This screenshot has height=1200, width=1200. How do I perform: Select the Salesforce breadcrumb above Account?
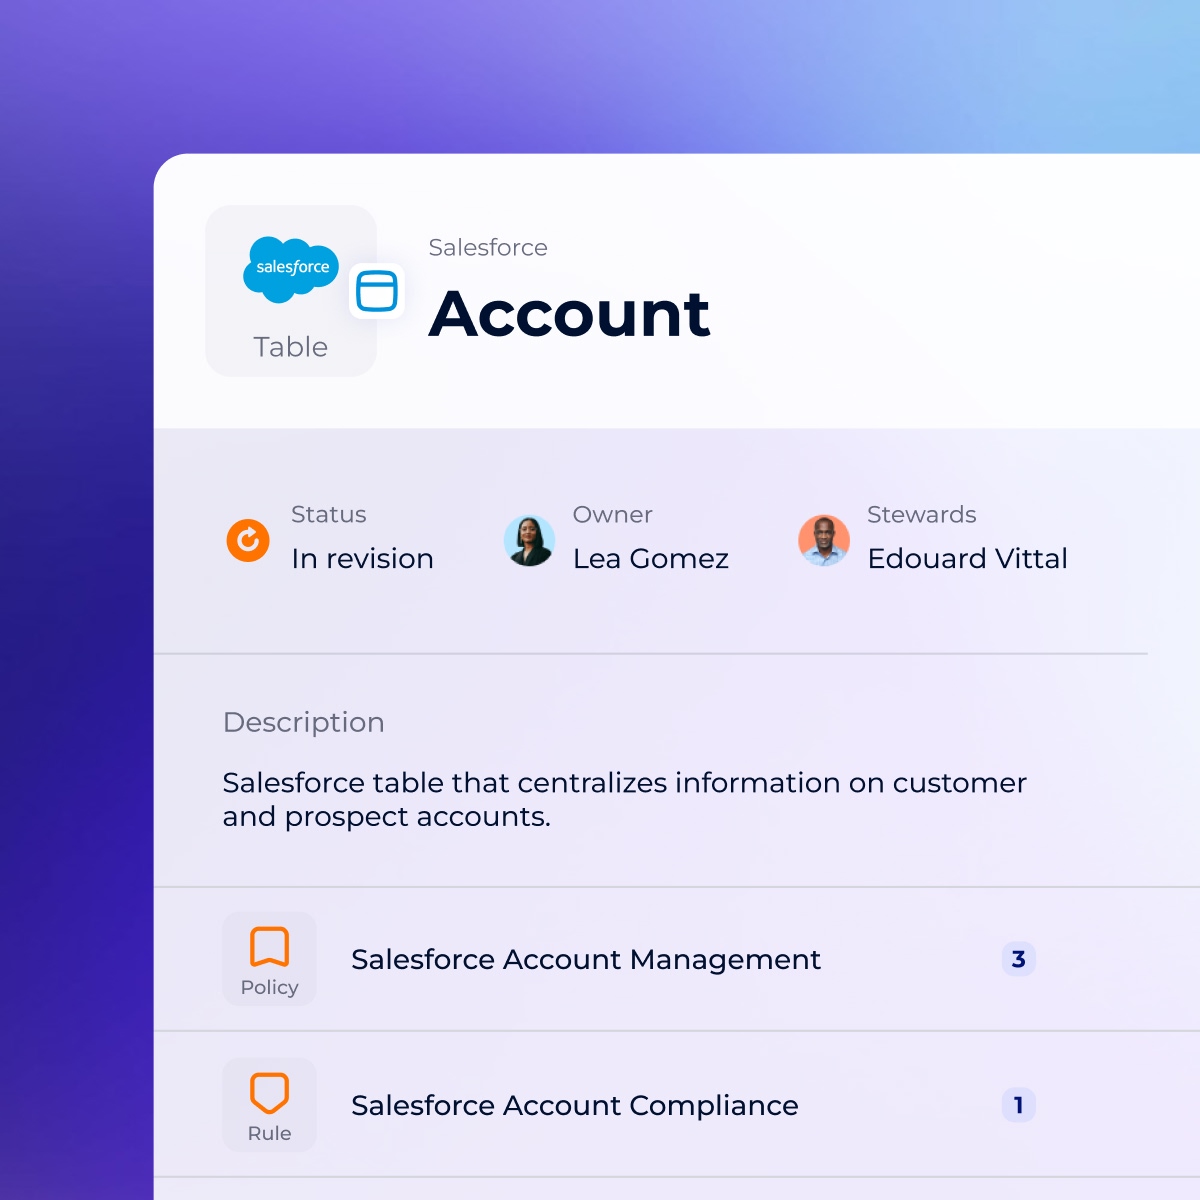point(488,247)
